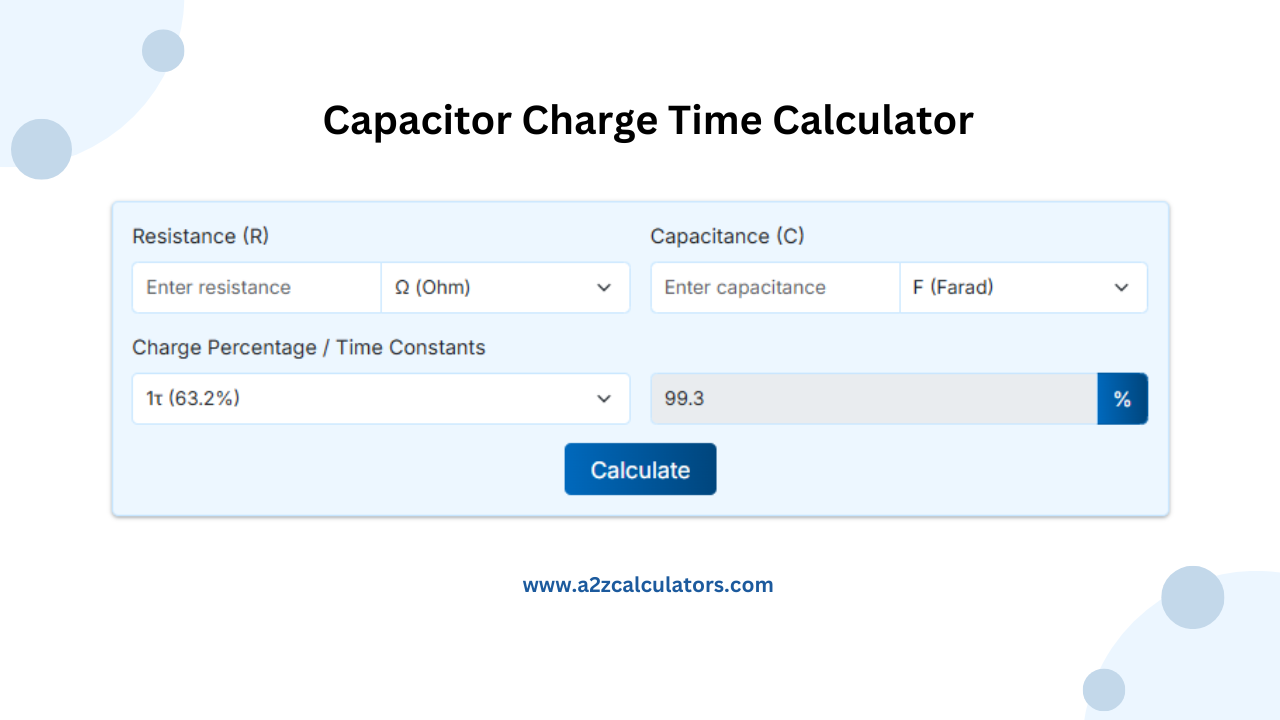Click the blue percent symbol button
The width and height of the screenshot is (1280, 720).
point(1123,398)
